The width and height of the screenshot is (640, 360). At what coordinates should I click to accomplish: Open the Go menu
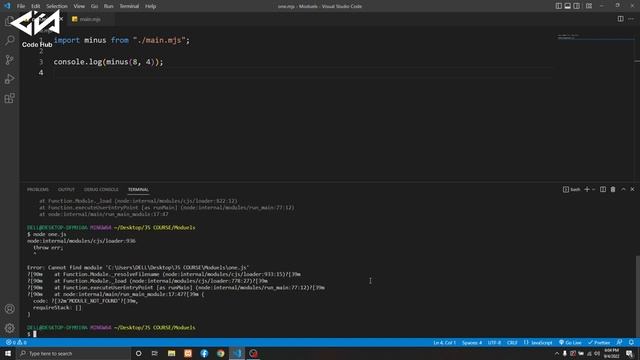click(94, 6)
